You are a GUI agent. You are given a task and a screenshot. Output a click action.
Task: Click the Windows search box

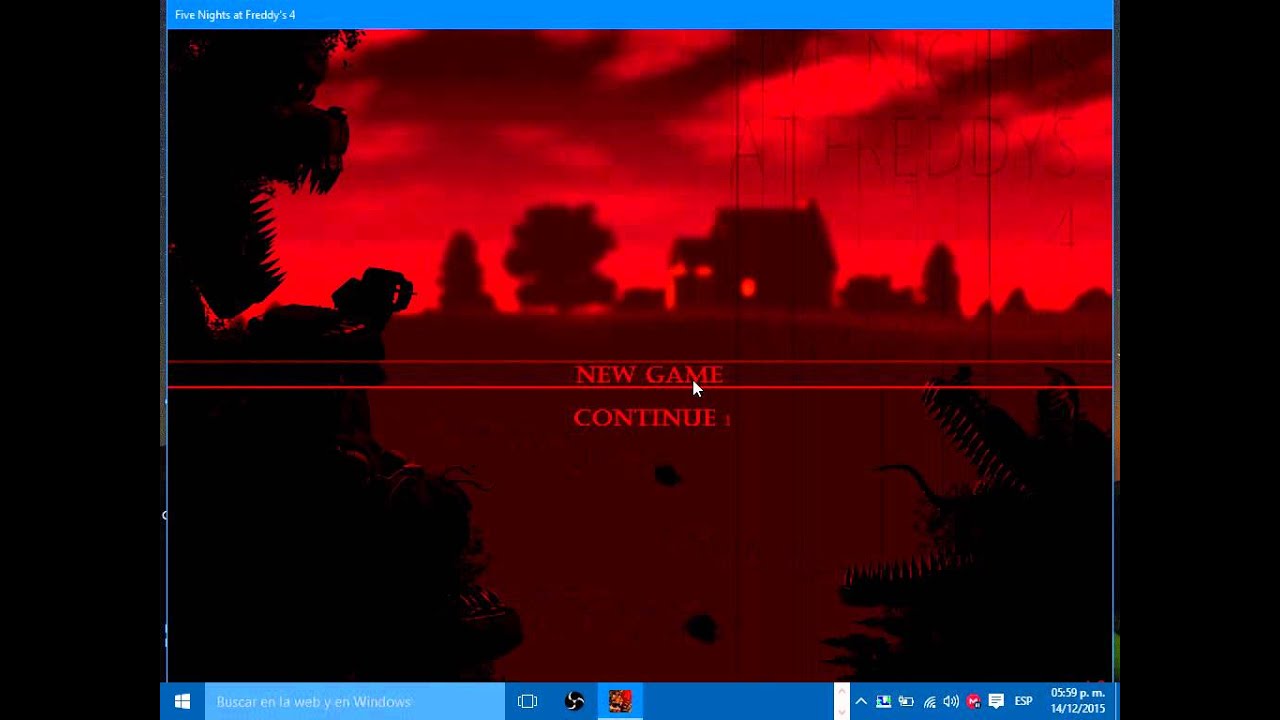[x=354, y=702]
